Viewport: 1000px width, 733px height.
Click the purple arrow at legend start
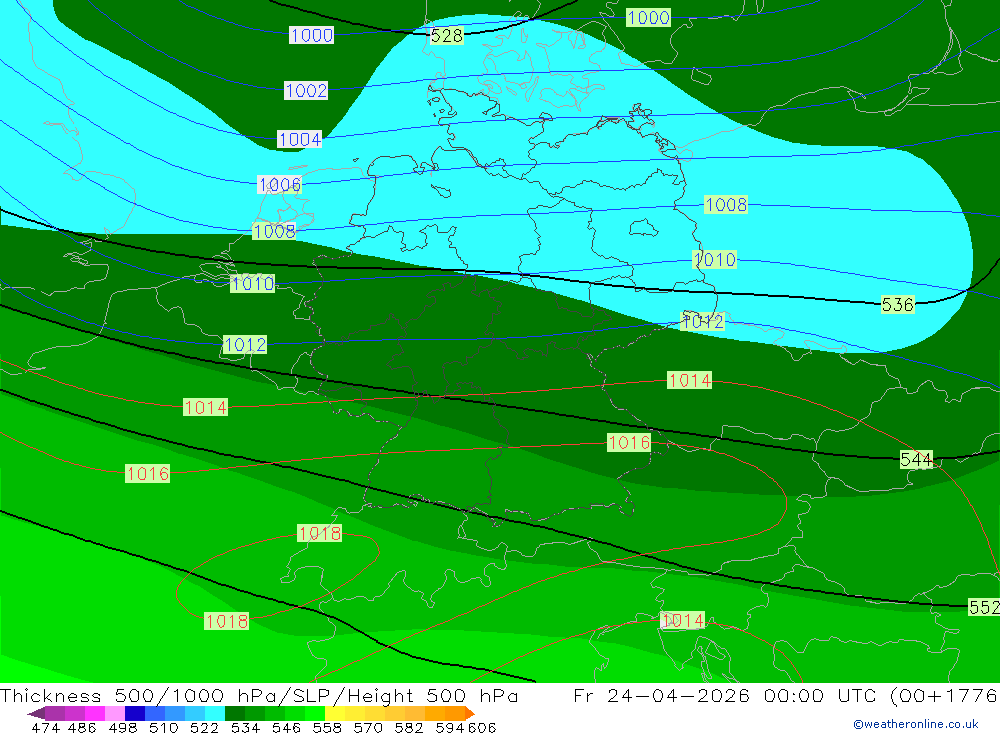pos(36,713)
